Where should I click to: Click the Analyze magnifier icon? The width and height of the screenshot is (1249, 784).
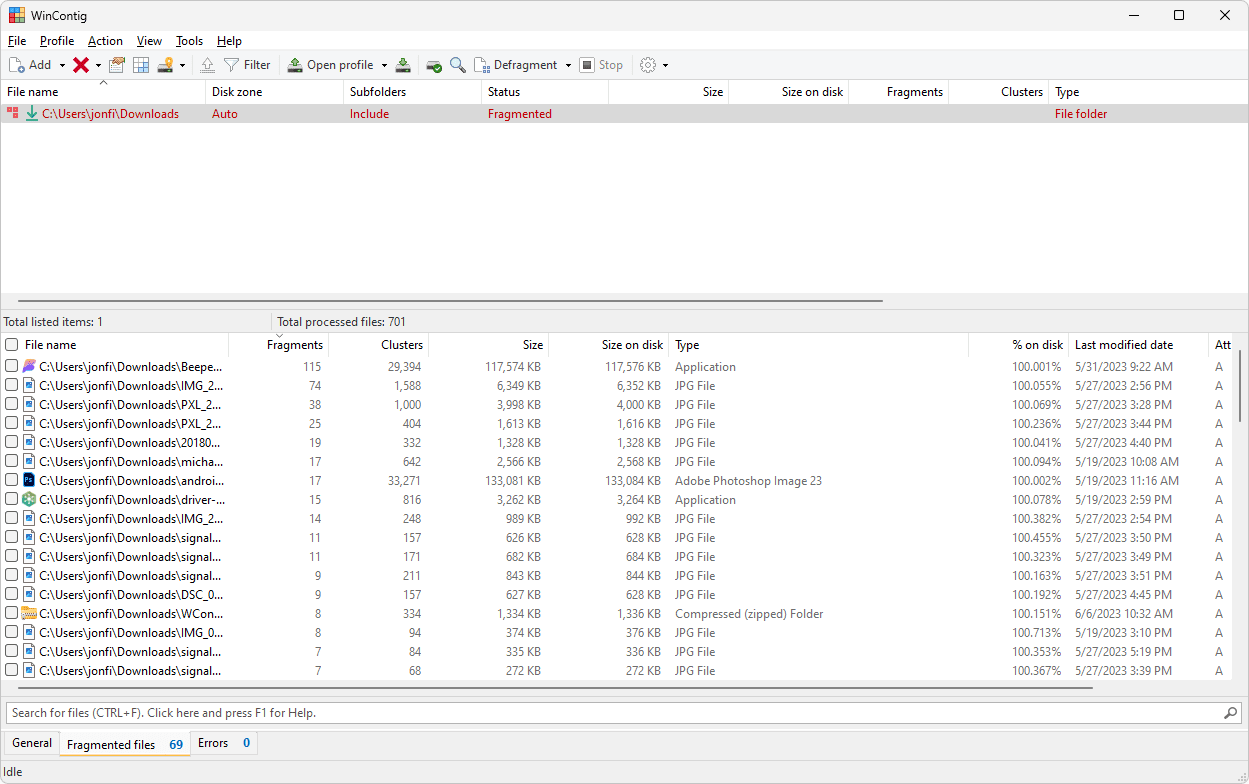coord(458,65)
